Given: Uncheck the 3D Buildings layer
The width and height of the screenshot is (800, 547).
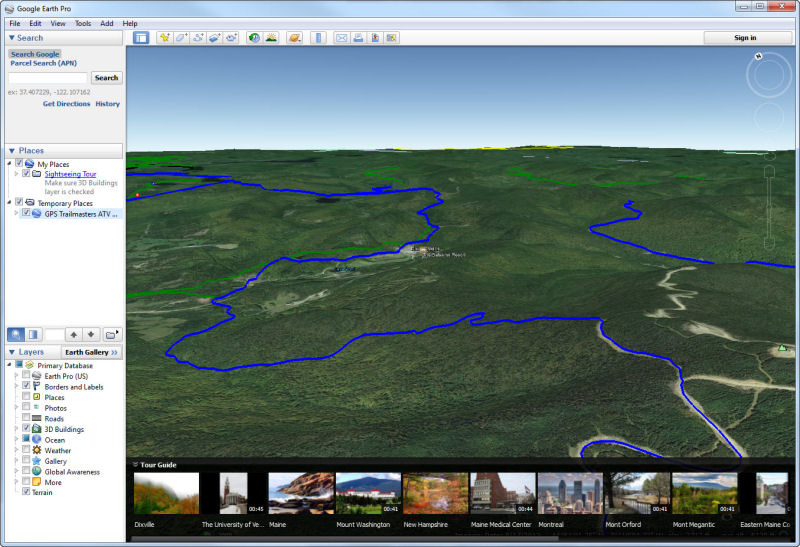Looking at the screenshot, I should pos(26,429).
